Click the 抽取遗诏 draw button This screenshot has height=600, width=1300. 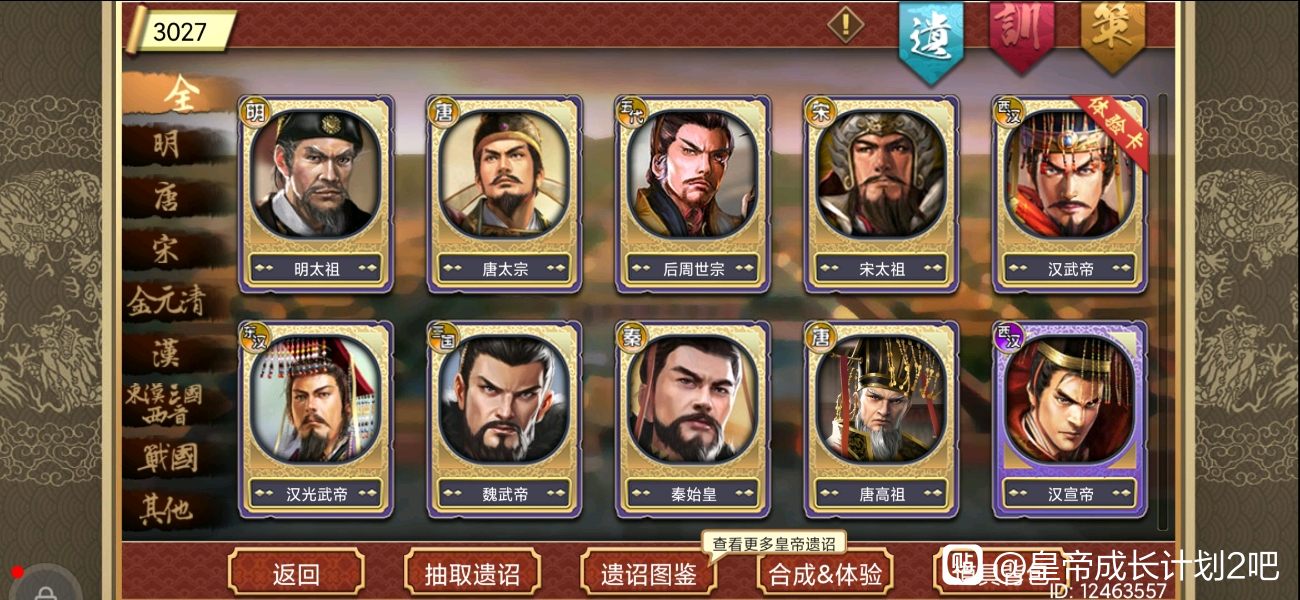click(472, 574)
